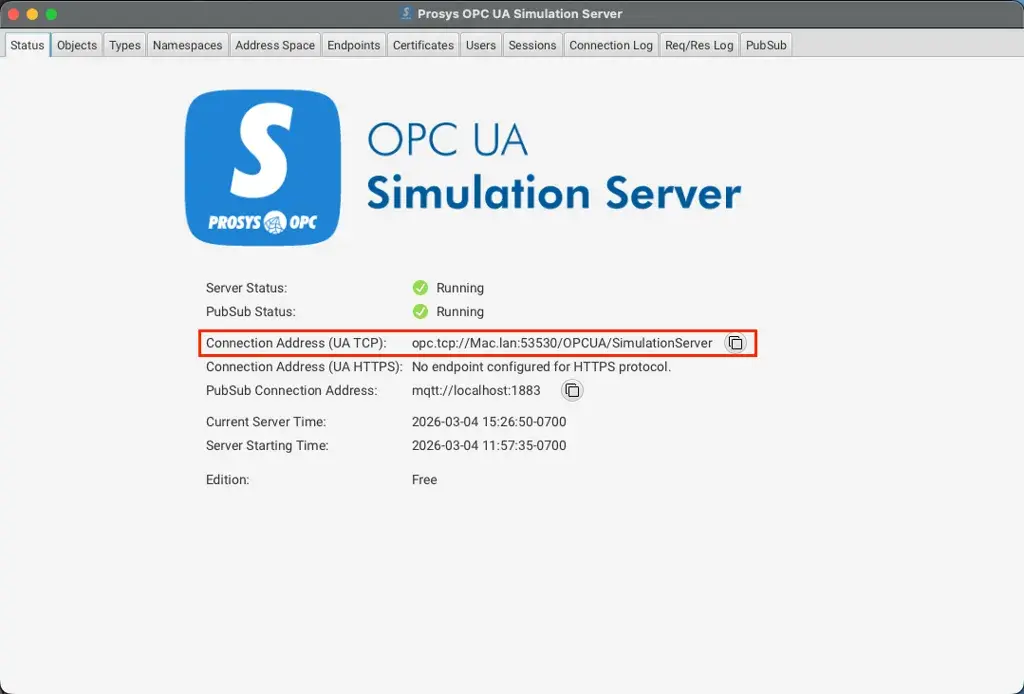1024x694 pixels.
Task: Click 'No endpoint configured for HTTPS protocol.' text
Action: coord(541,367)
